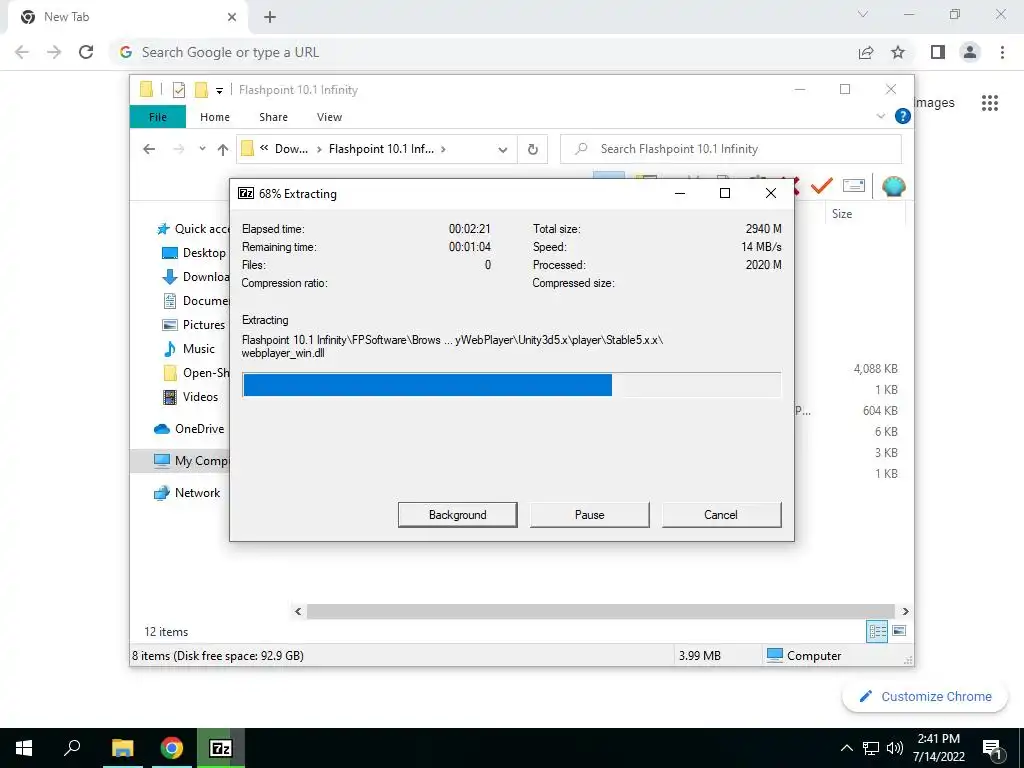This screenshot has height=768, width=1024.
Task: Open Customize Quick Access Toolbar dropdown
Action: pyautogui.click(x=219, y=91)
